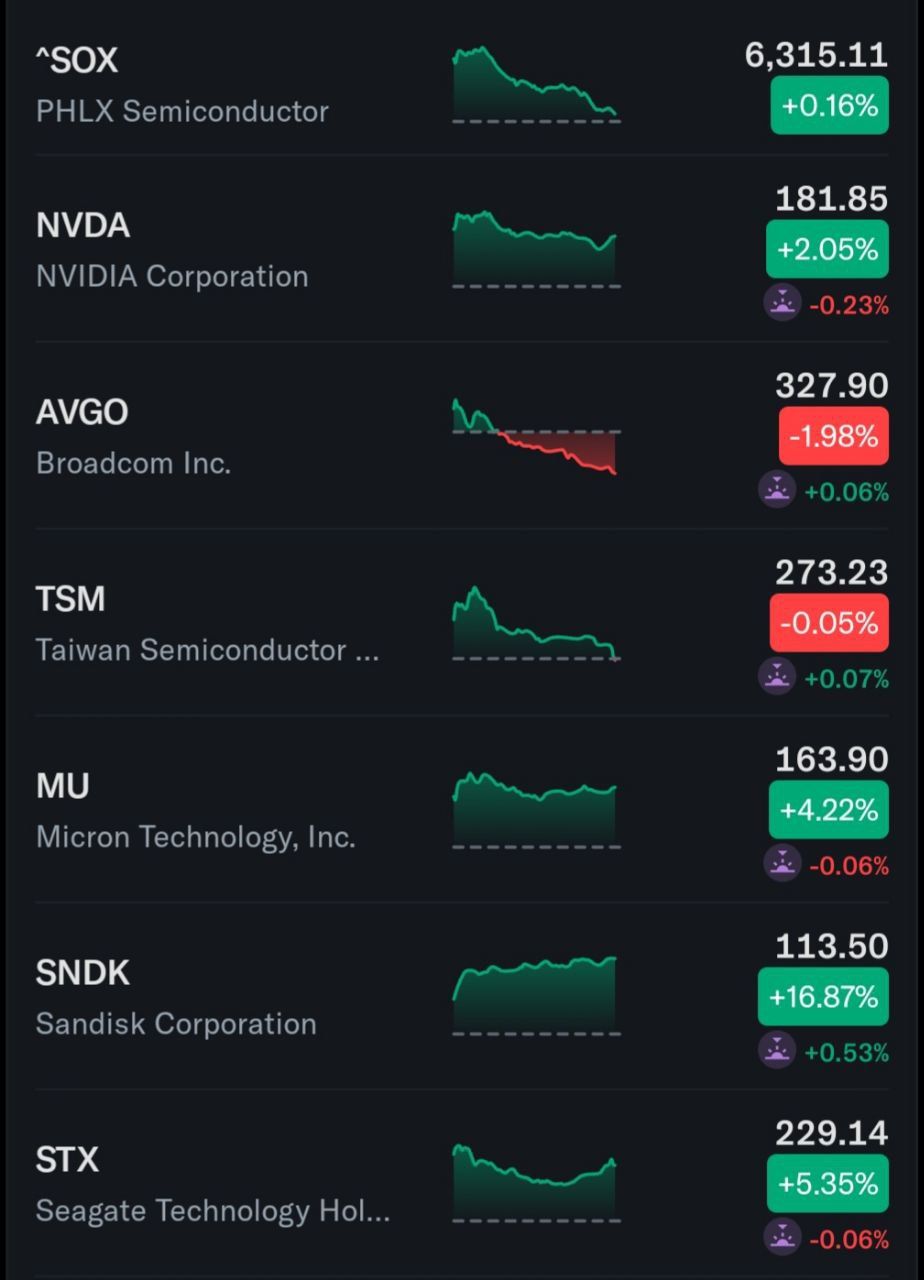Tap the pre-market sunrise icon for TSM

pos(777,677)
